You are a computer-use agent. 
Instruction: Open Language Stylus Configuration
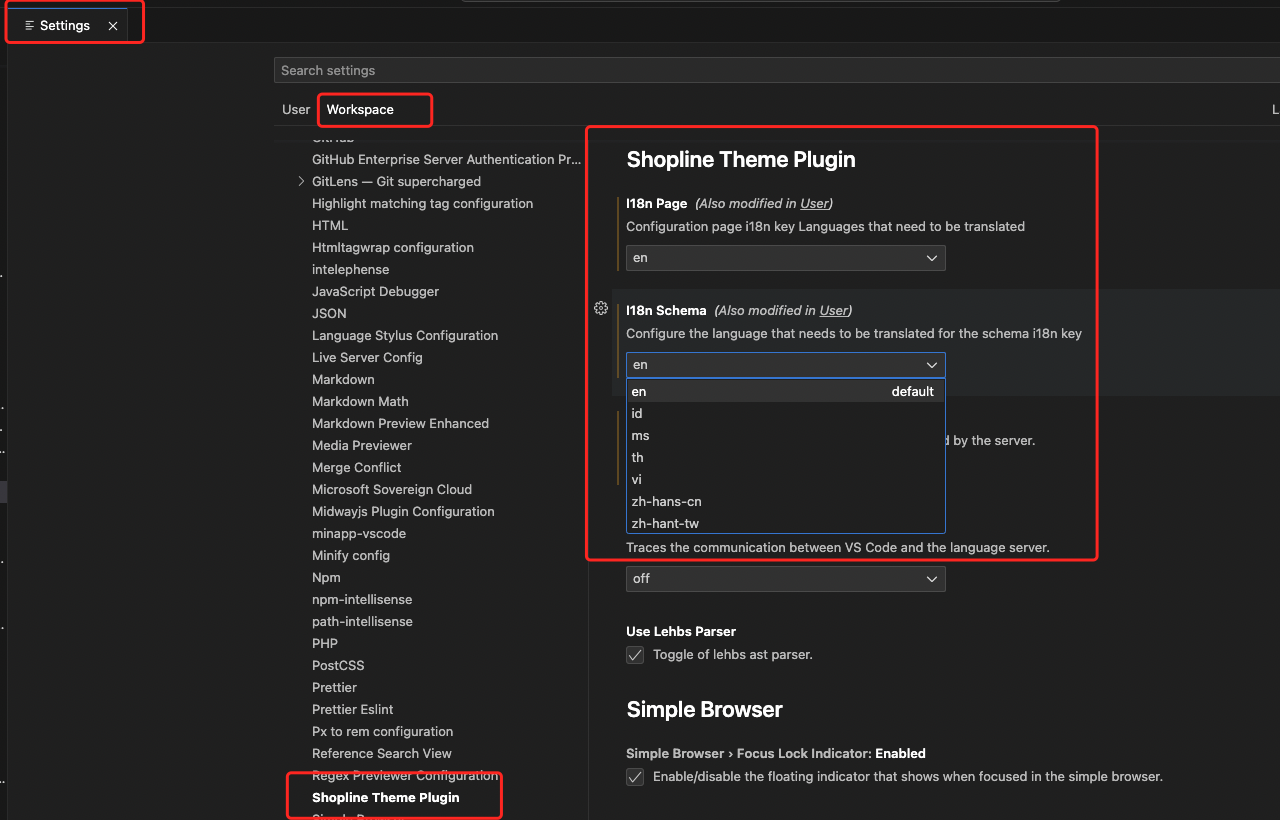pyautogui.click(x=405, y=335)
